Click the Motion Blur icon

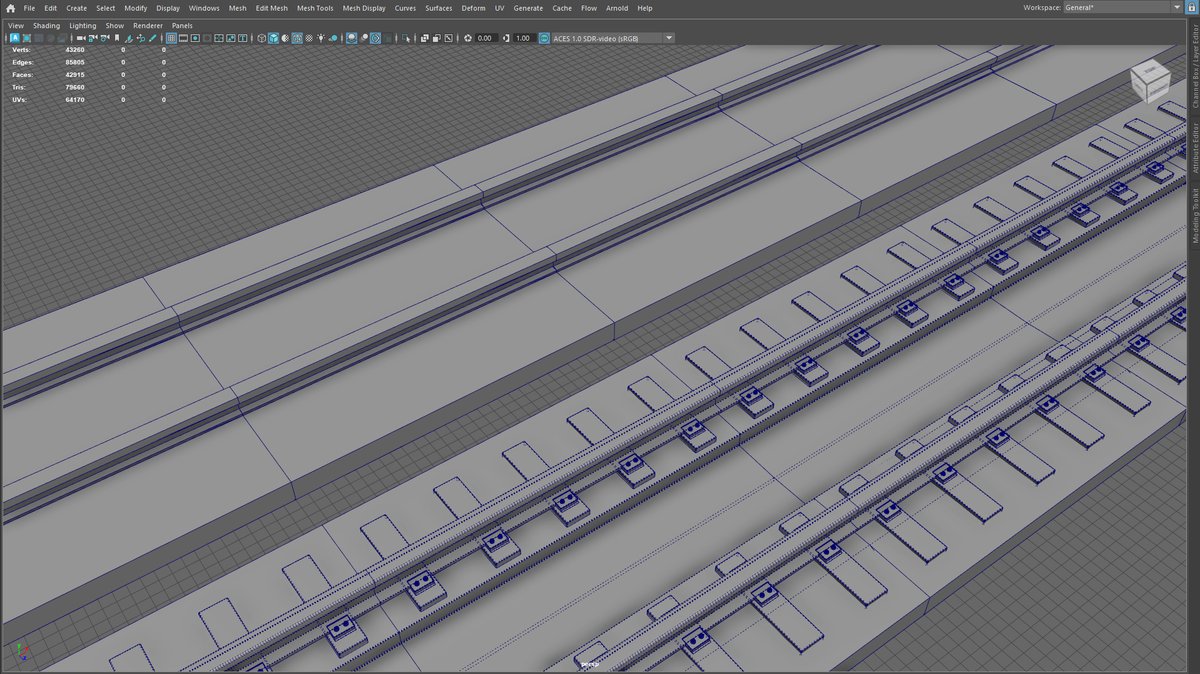(x=364, y=38)
